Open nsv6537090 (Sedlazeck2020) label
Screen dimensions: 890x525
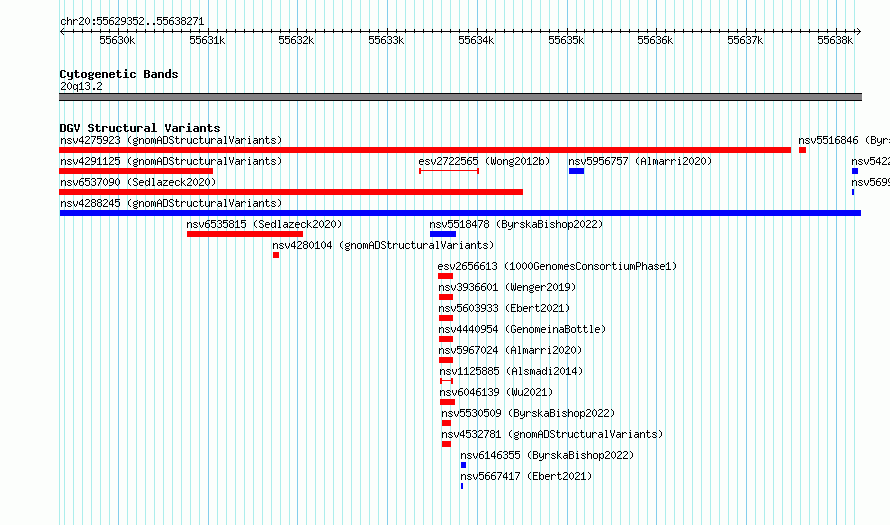tap(138, 182)
